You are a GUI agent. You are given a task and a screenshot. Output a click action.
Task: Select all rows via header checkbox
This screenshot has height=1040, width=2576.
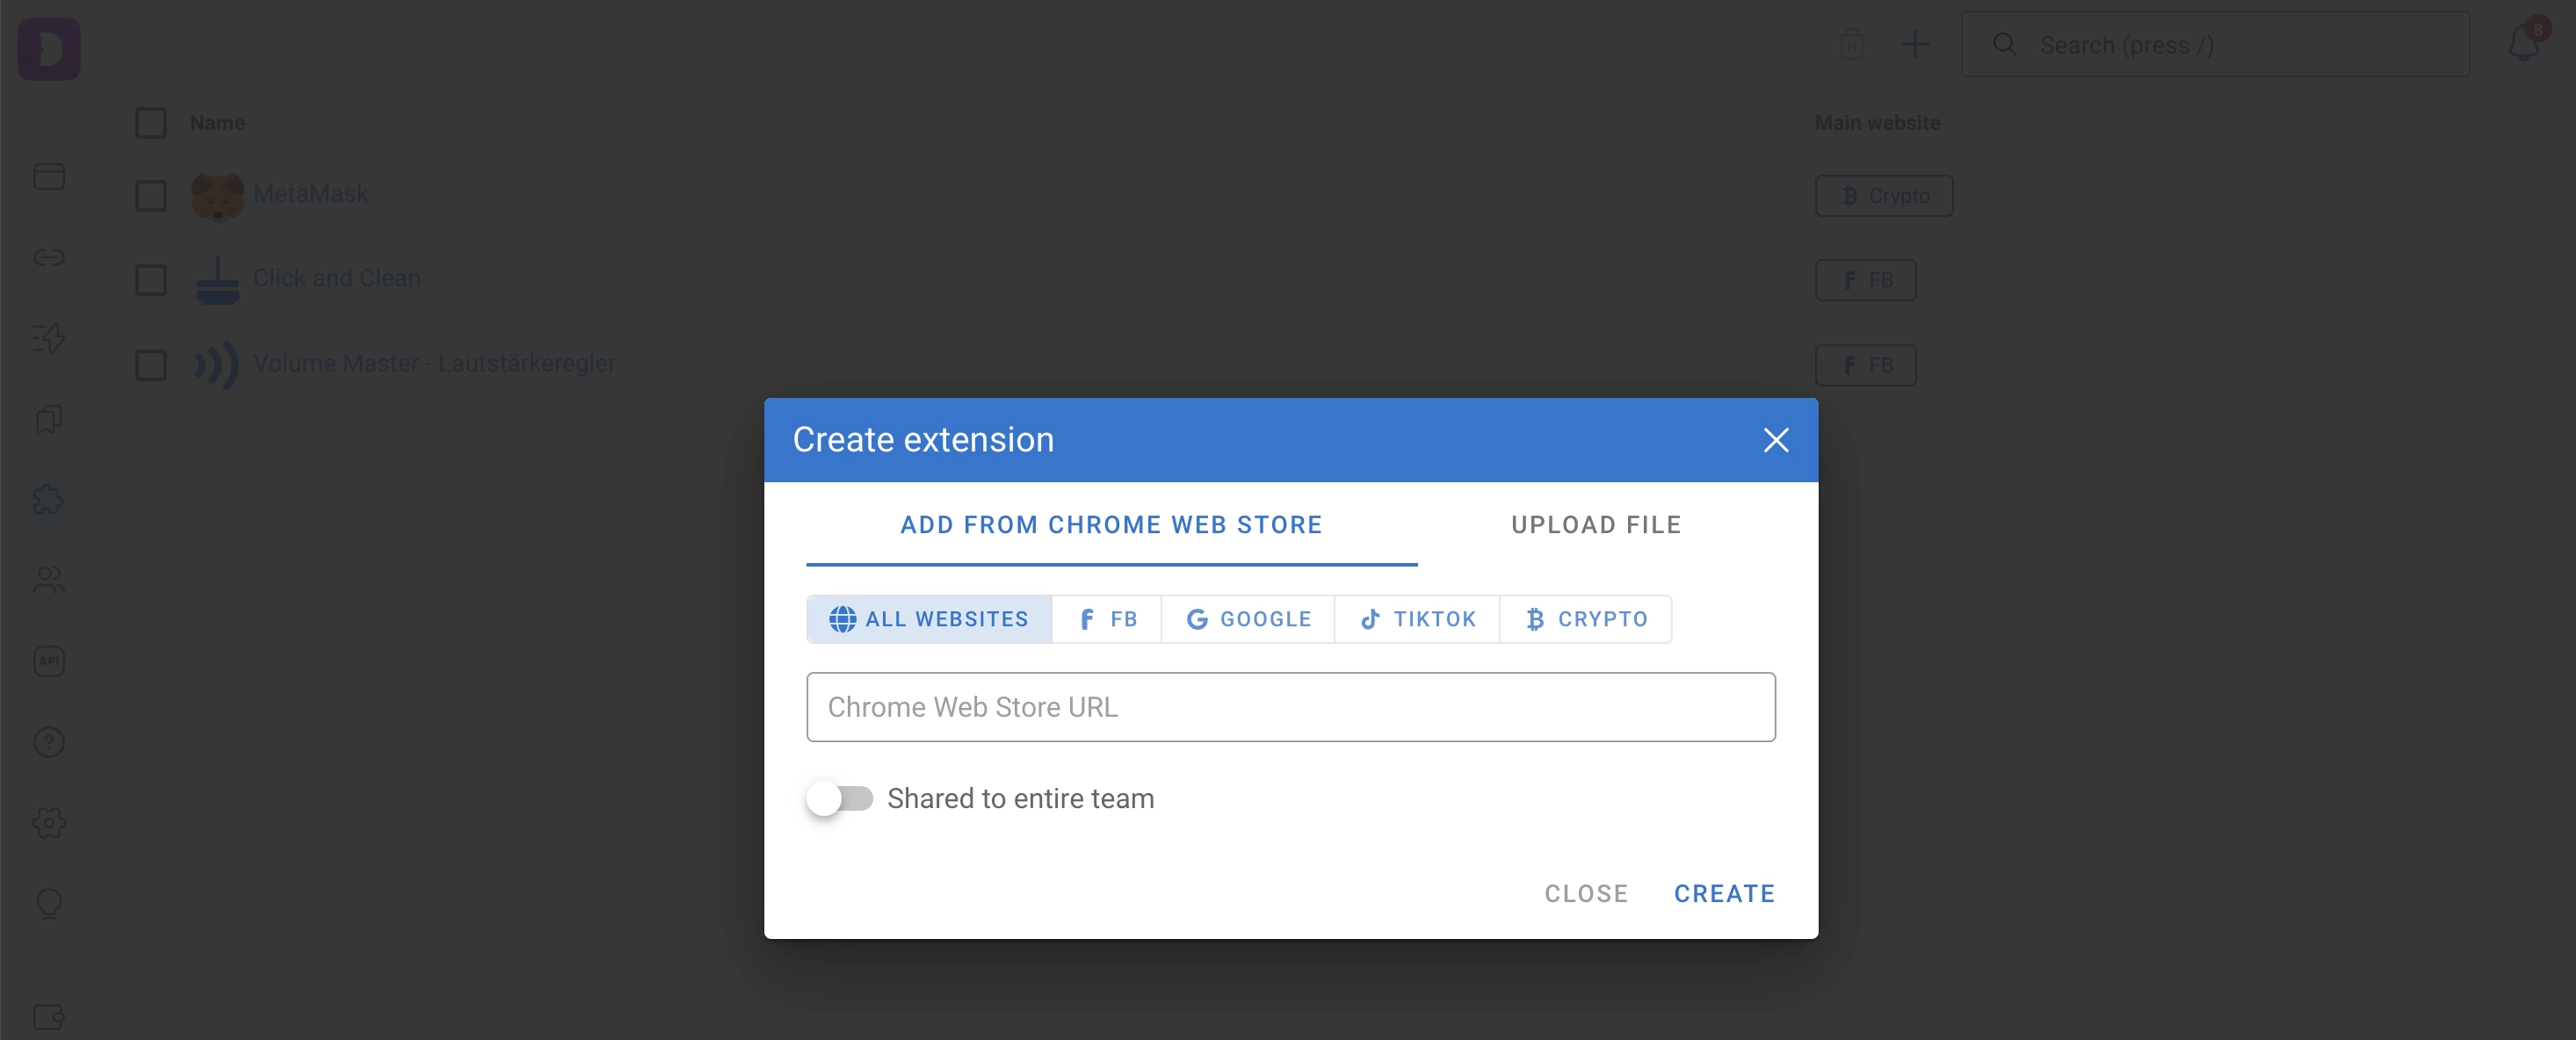(x=151, y=122)
